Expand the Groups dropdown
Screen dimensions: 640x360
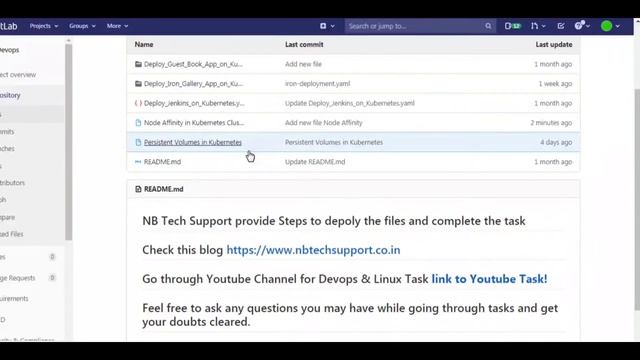click(82, 26)
